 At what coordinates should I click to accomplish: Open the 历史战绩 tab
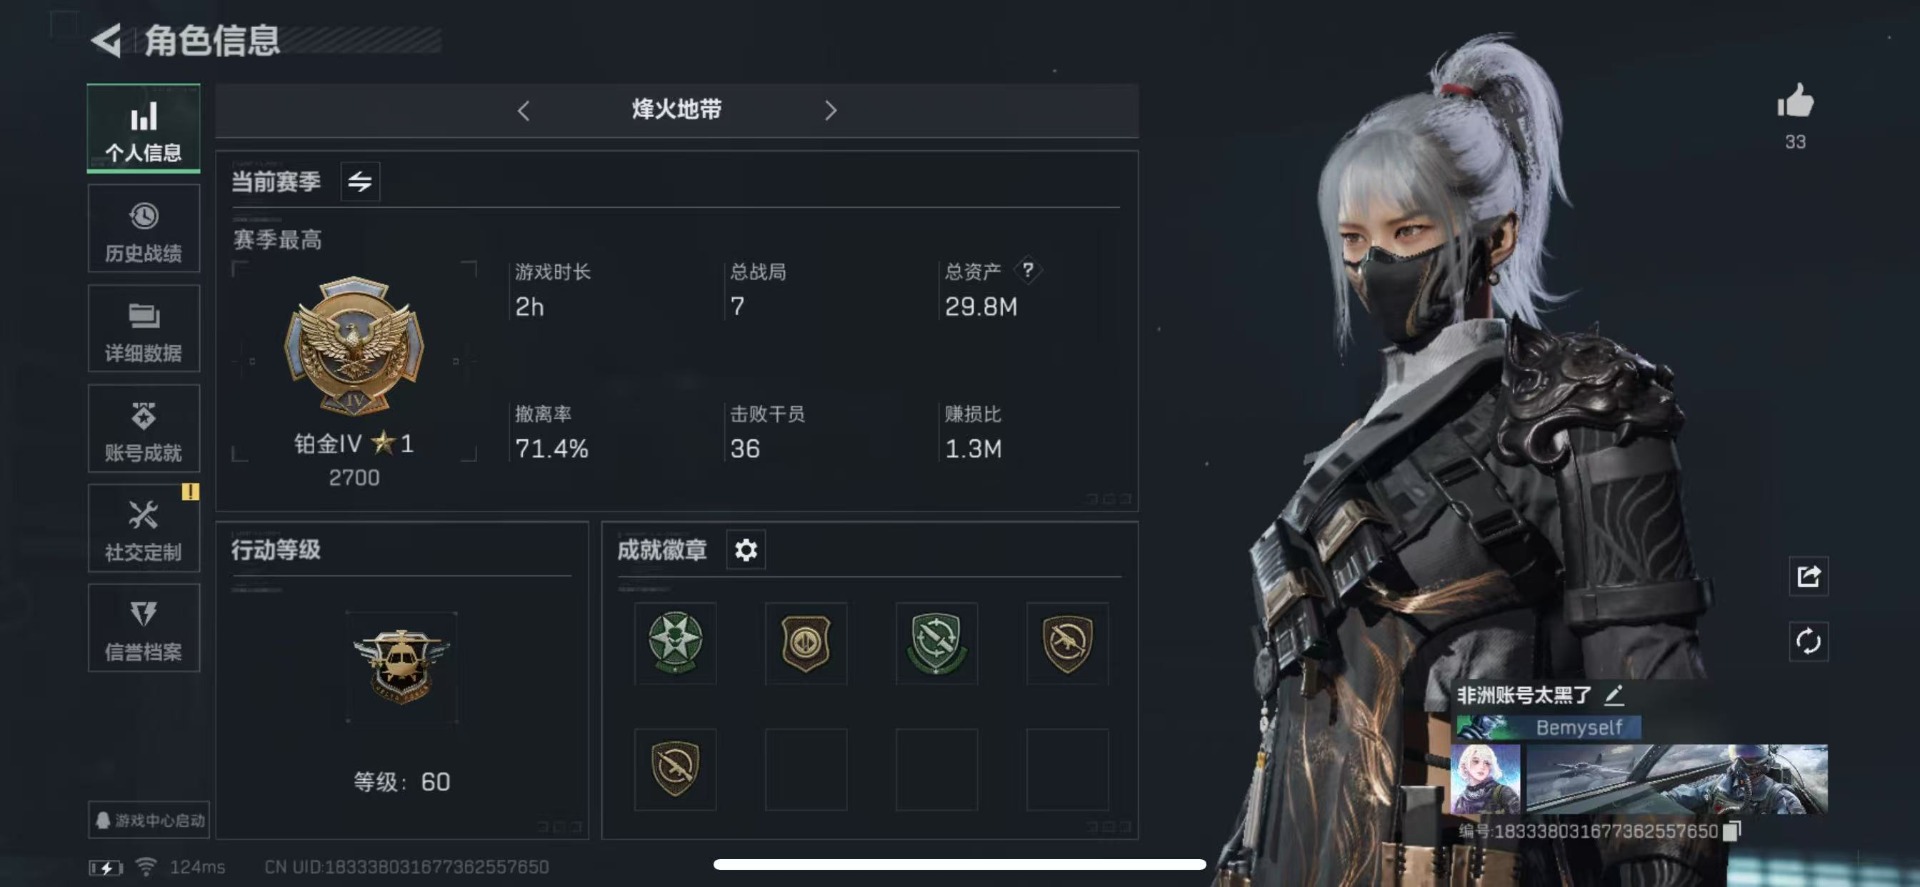coord(143,229)
